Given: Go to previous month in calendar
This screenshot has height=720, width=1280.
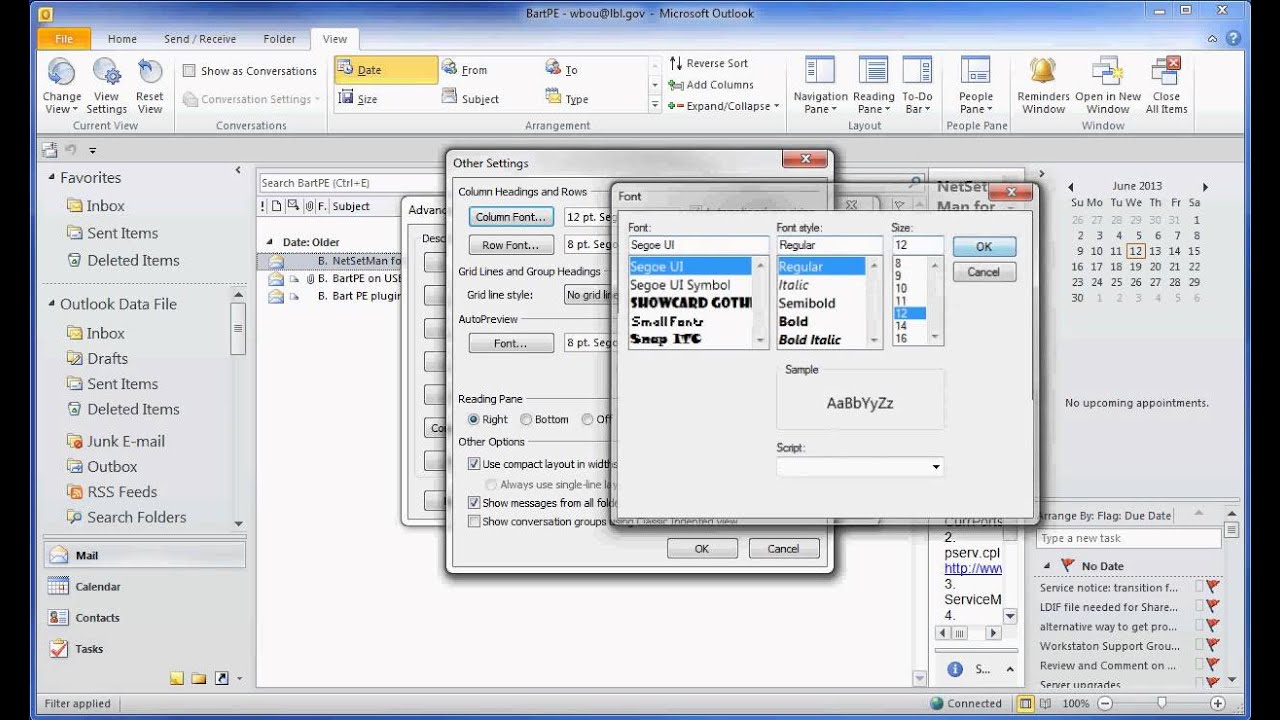Looking at the screenshot, I should click(1071, 186).
